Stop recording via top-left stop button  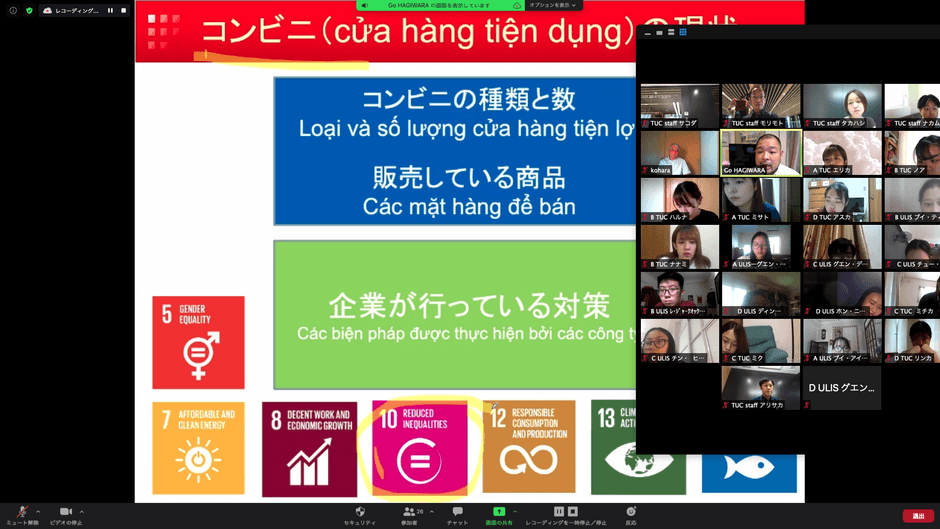[x=124, y=10]
